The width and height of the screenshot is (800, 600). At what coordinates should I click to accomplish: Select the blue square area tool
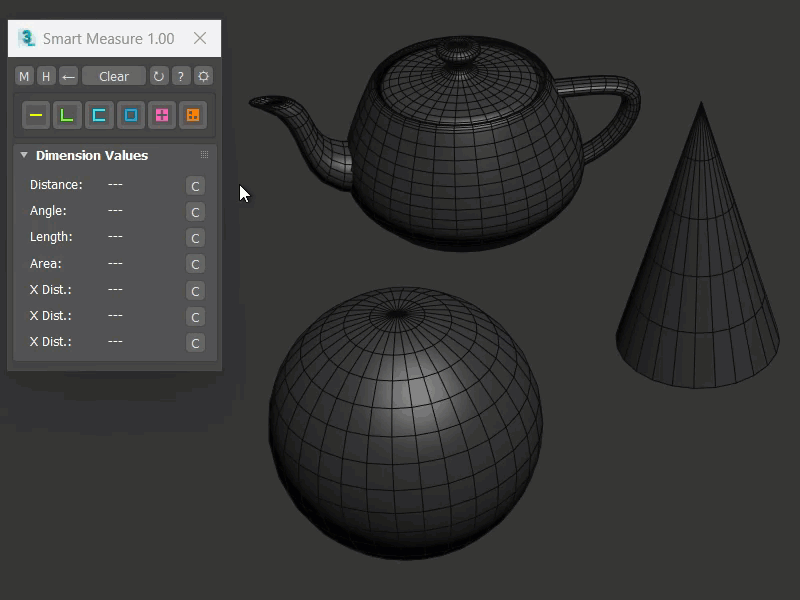130,115
